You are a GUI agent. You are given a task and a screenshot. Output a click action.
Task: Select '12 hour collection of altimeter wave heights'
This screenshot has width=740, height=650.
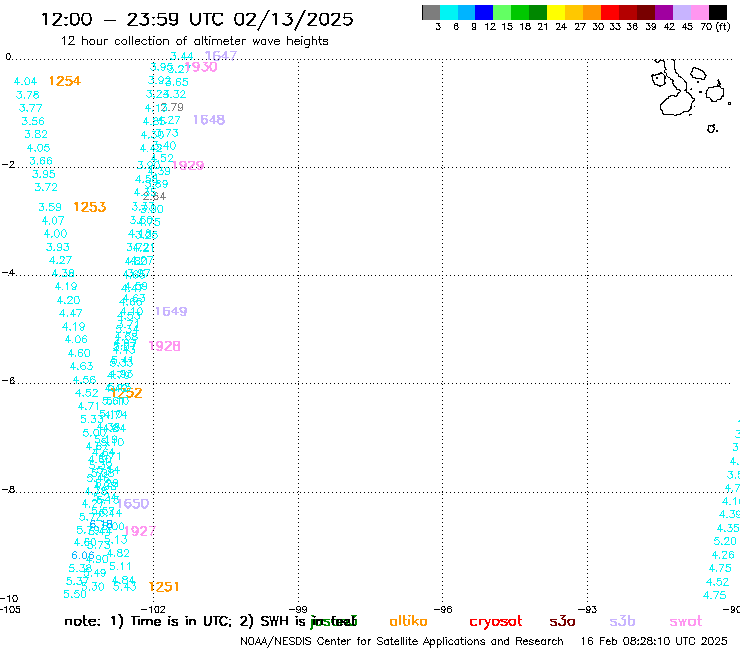click(194, 41)
